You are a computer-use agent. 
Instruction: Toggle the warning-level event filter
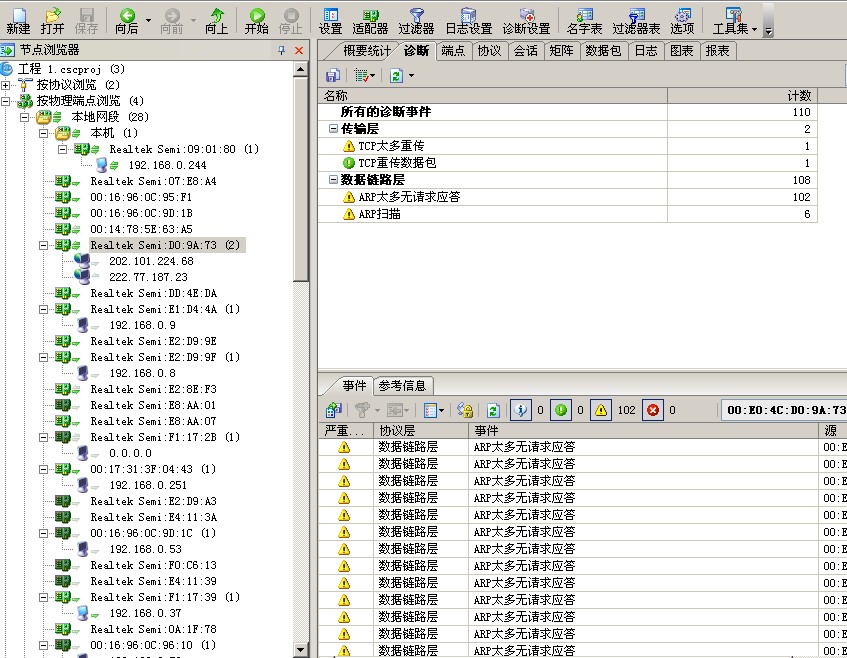600,410
